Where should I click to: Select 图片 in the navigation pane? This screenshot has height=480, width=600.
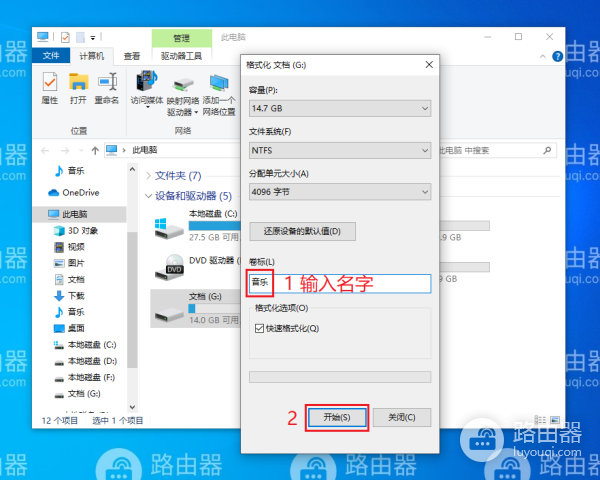click(69, 263)
